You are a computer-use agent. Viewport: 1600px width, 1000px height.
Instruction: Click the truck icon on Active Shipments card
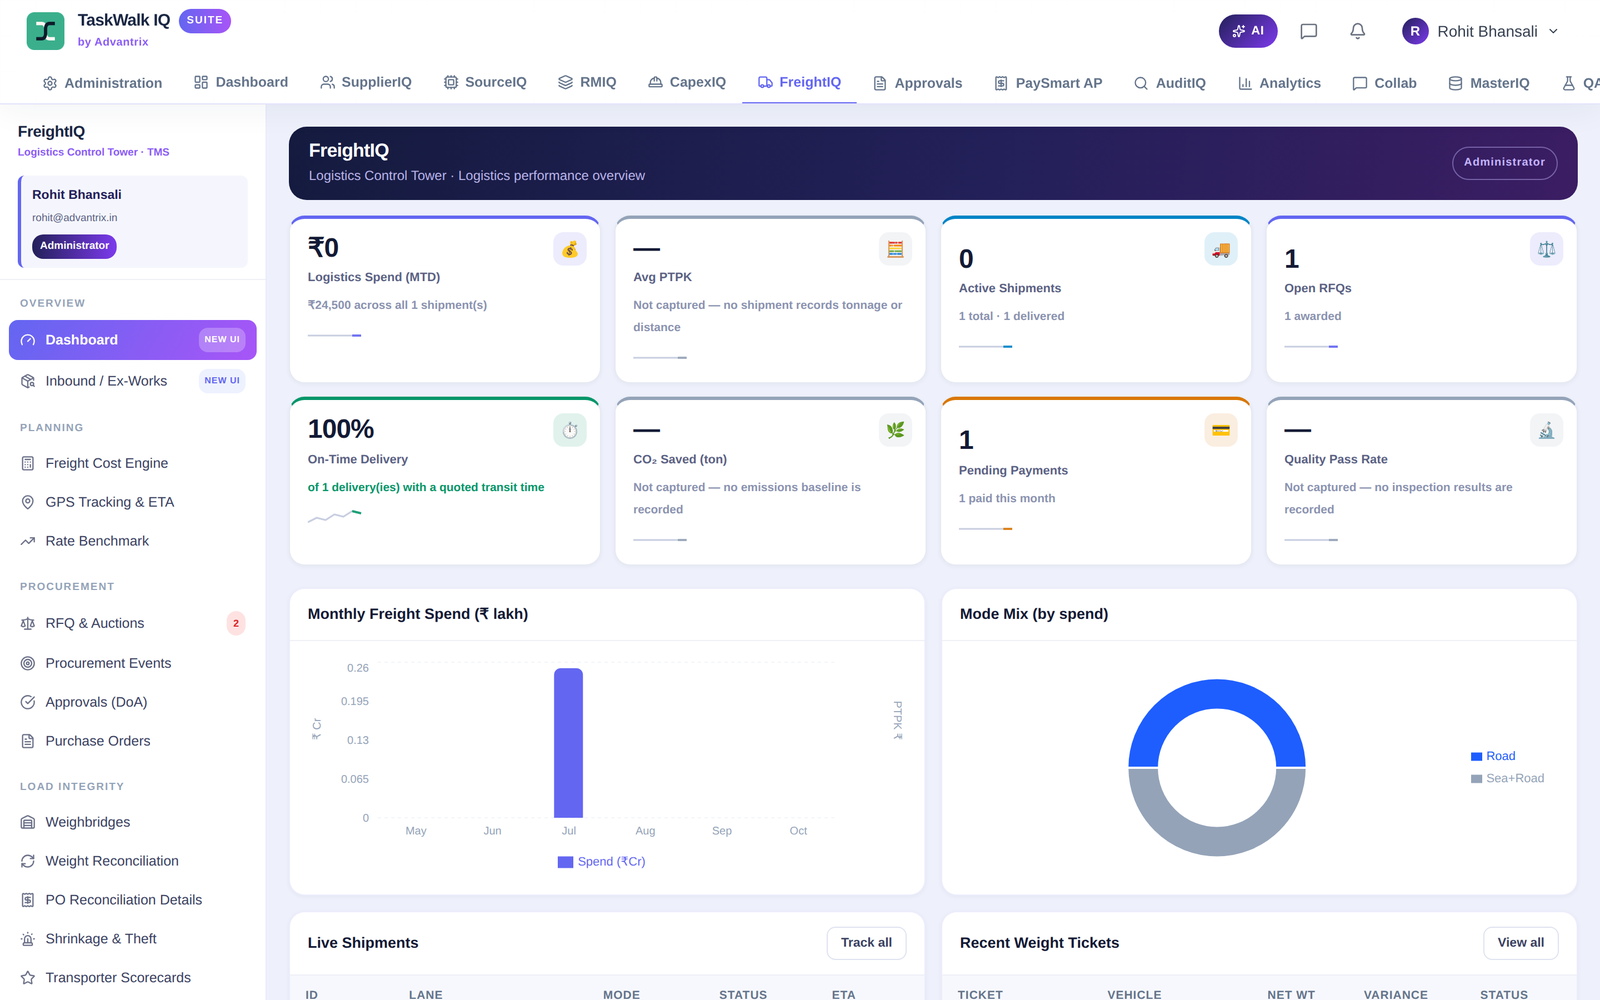[1221, 249]
